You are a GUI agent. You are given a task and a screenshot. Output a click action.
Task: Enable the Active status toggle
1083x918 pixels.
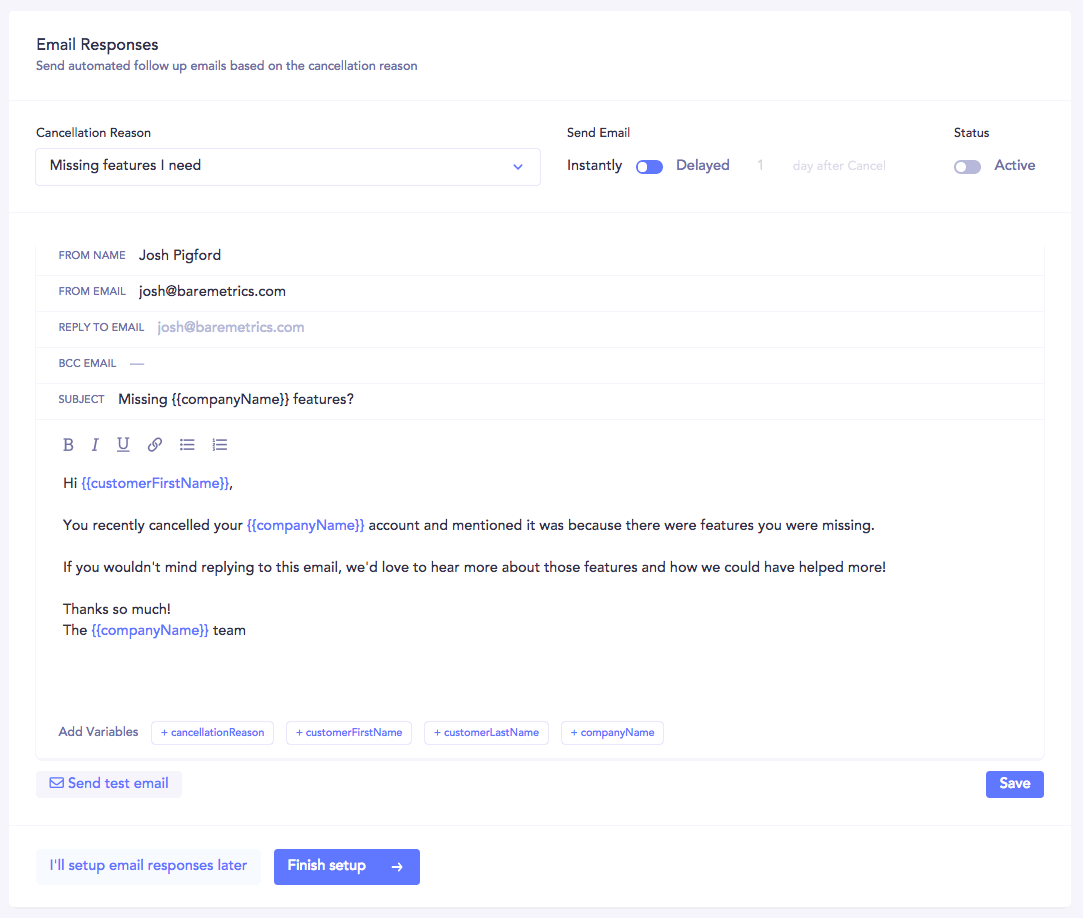(967, 167)
